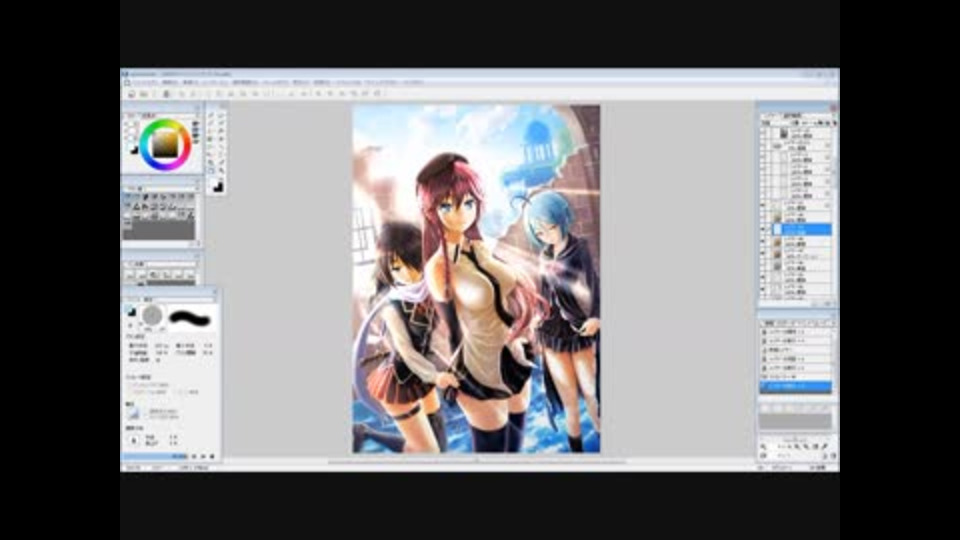Click the black brush stroke preview
The image size is (960, 540).
(x=190, y=318)
